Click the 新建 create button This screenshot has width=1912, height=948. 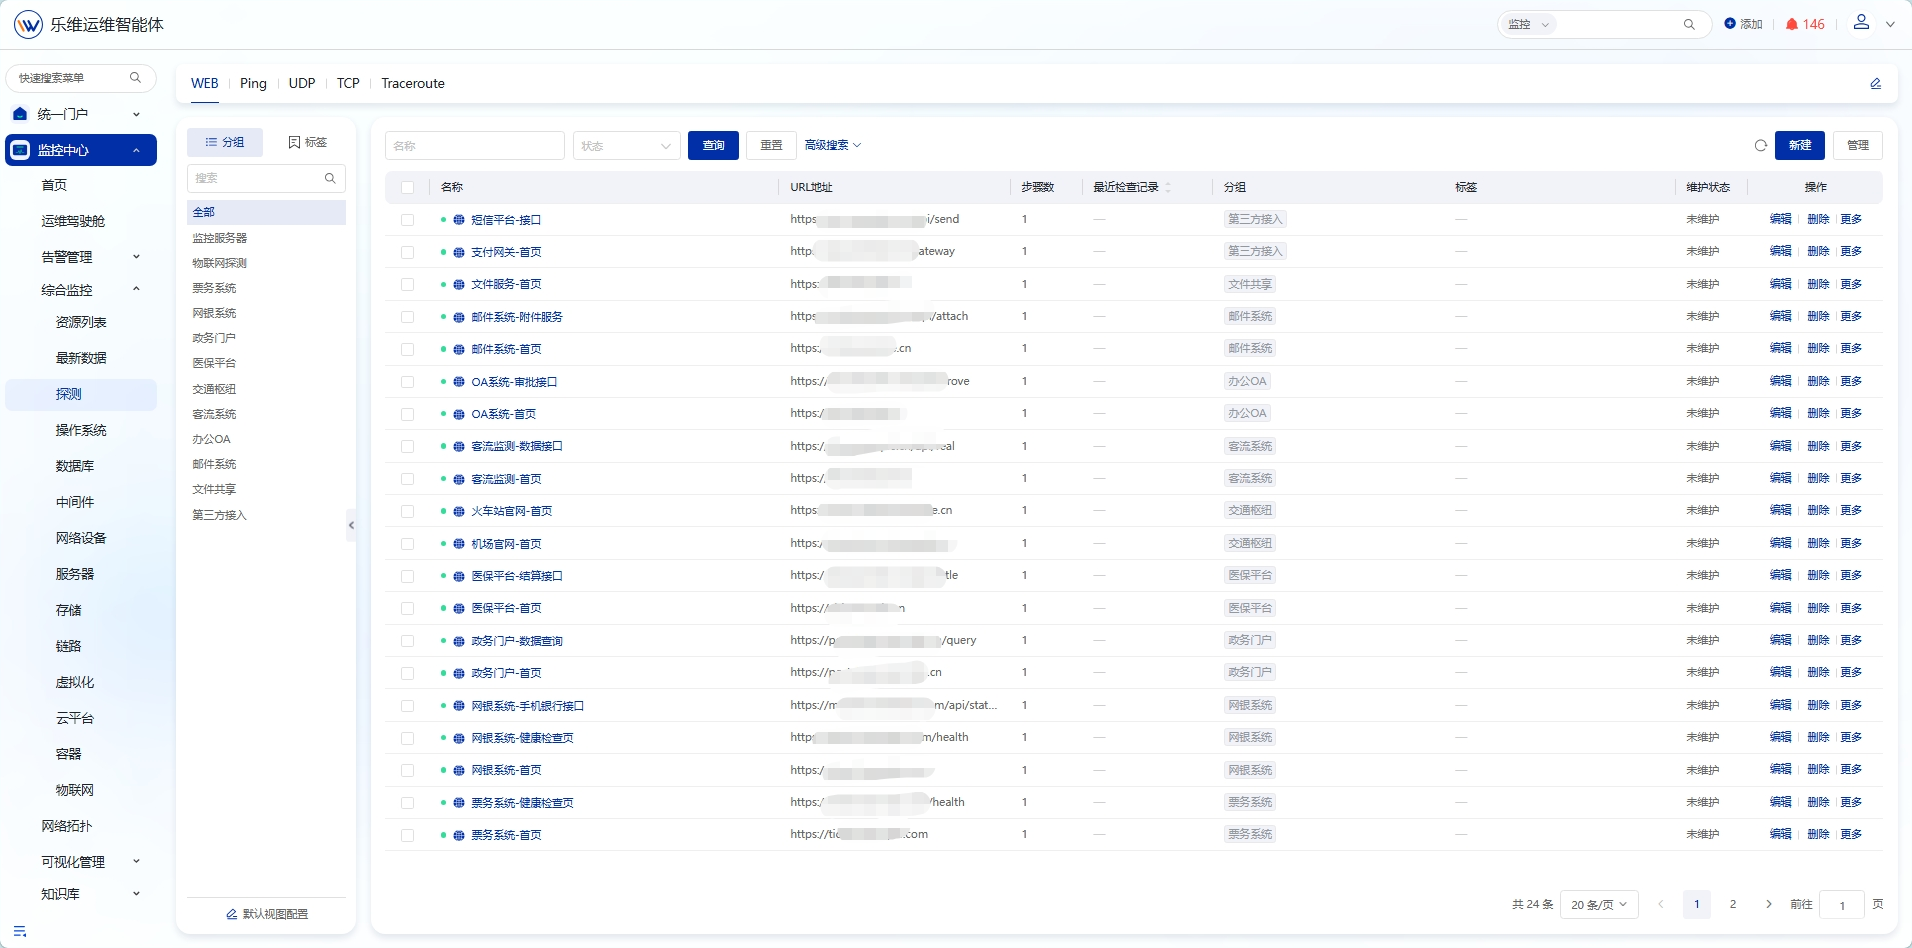1800,146
